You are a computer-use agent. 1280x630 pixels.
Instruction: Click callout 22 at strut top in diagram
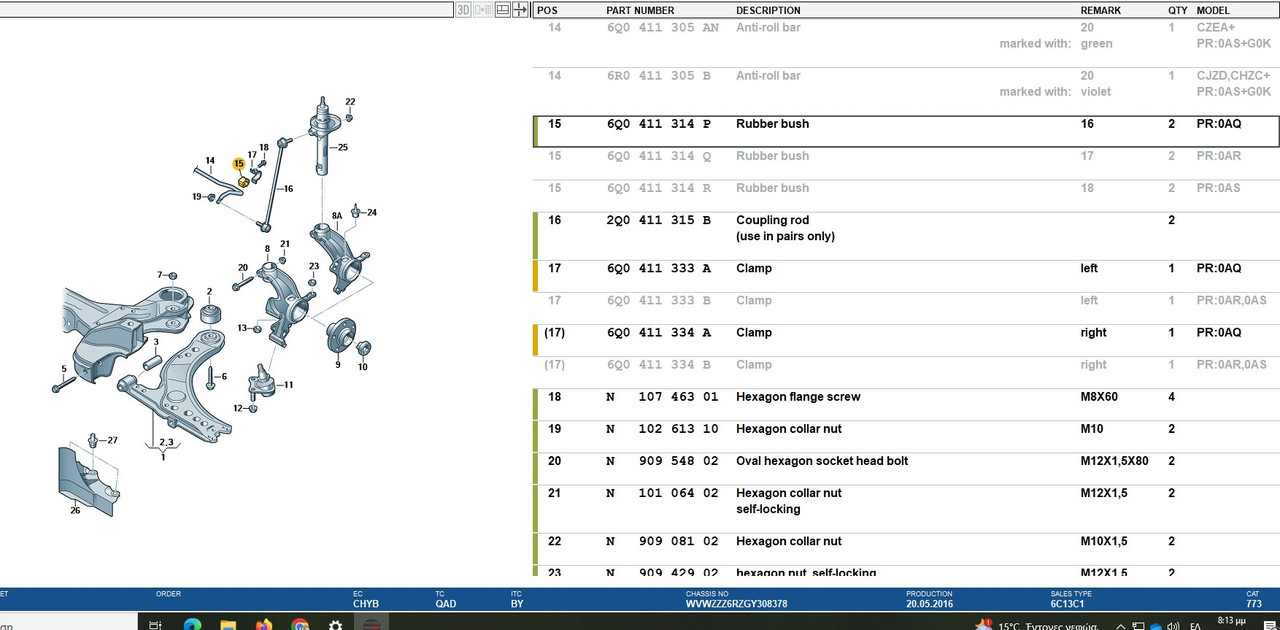[350, 102]
